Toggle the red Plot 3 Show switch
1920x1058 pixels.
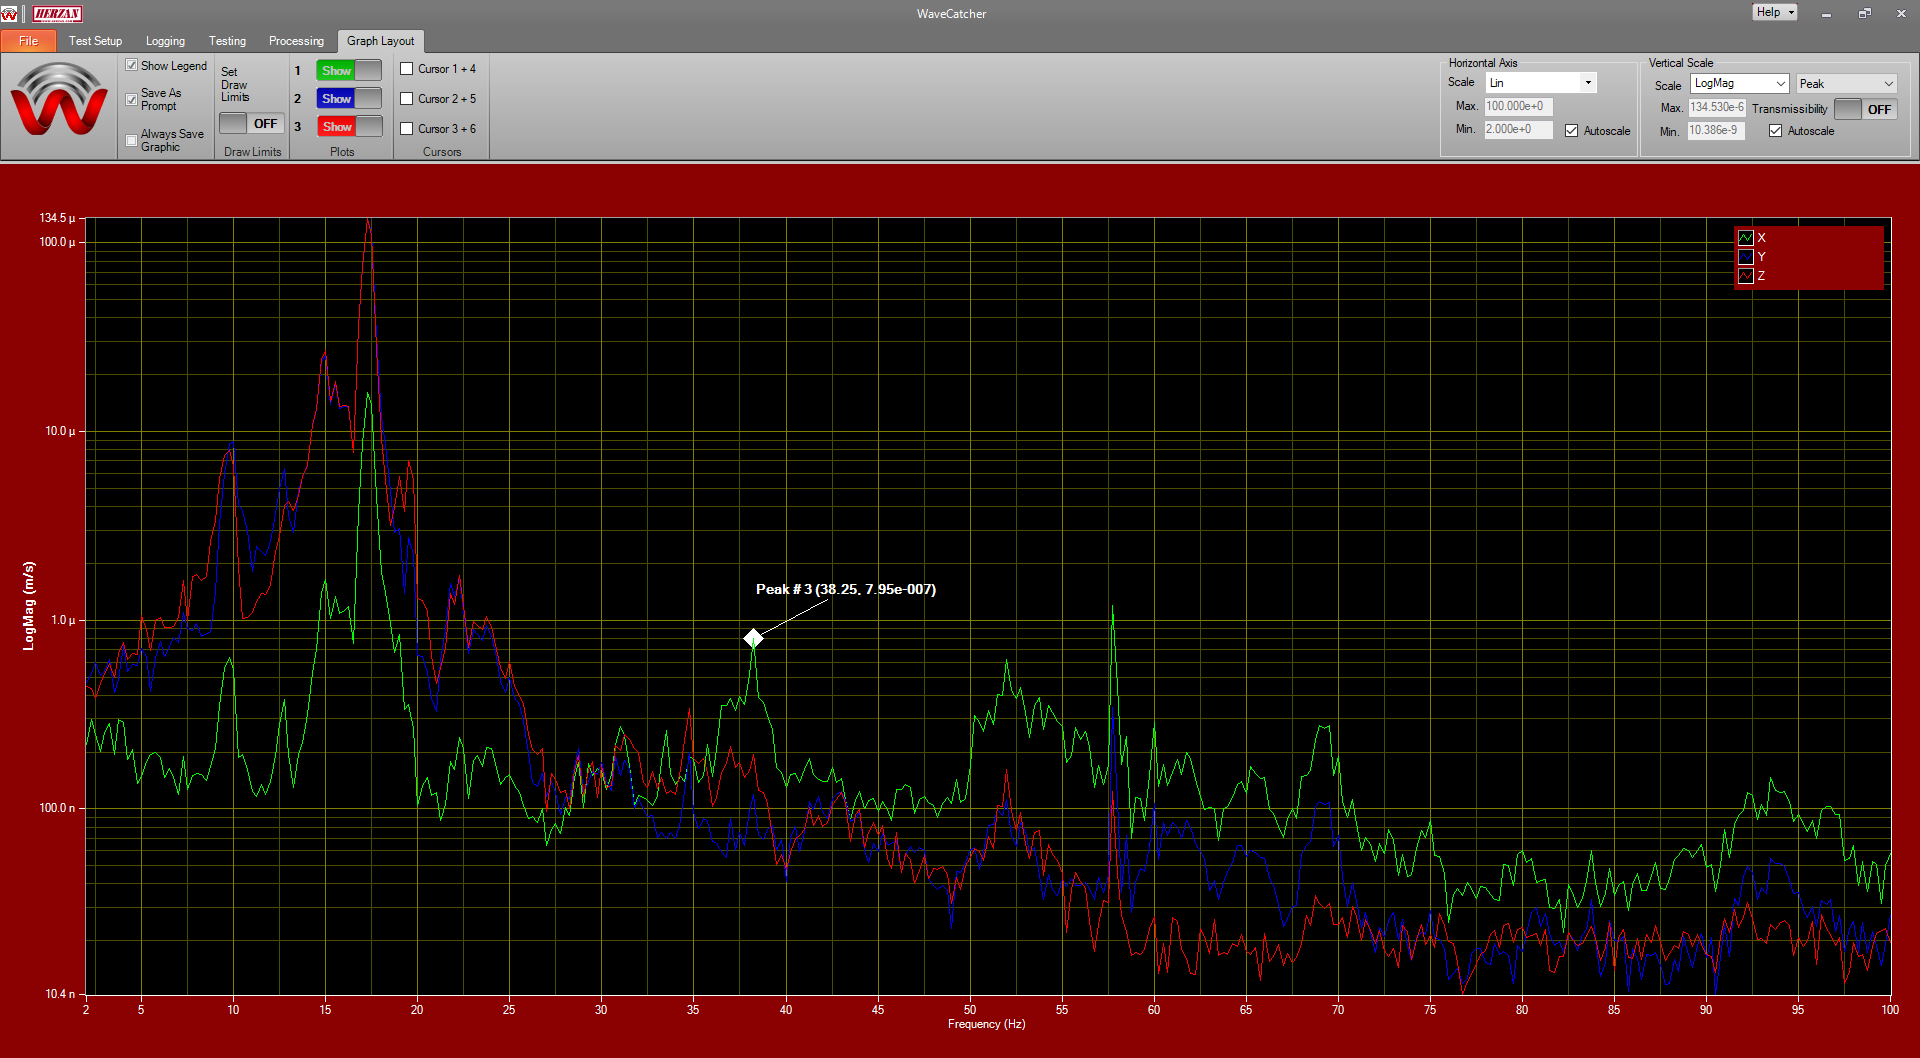(348, 127)
